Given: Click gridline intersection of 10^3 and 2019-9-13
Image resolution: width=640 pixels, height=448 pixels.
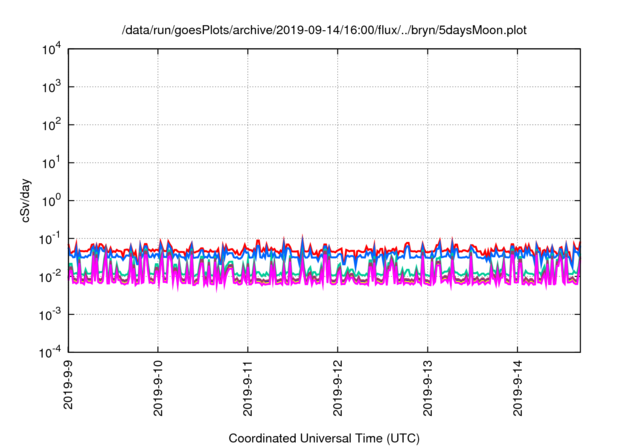Looking at the screenshot, I should (x=427, y=87).
